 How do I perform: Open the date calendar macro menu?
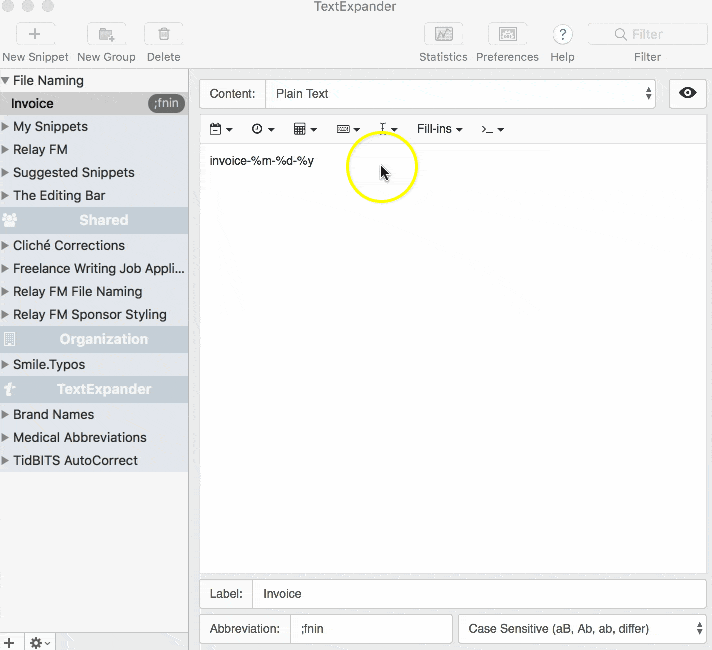pos(221,129)
